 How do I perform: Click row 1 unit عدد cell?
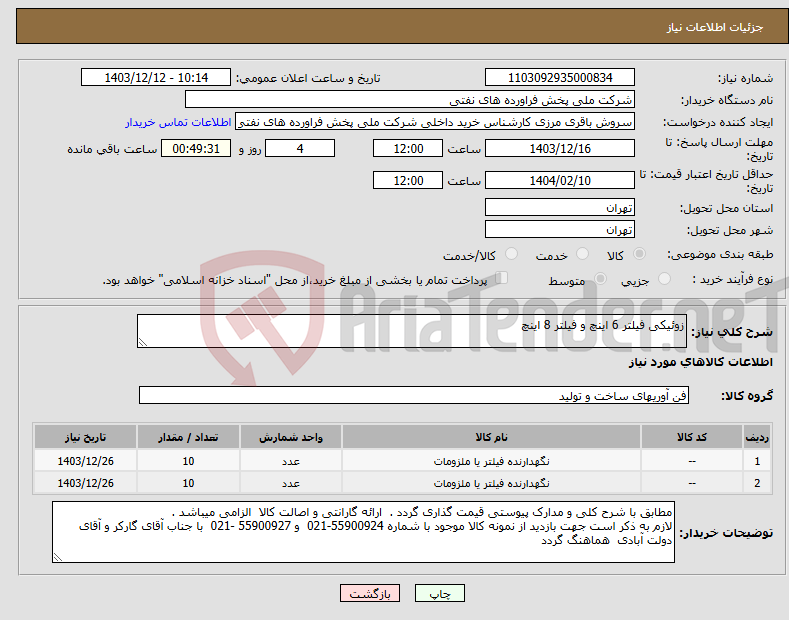click(x=291, y=461)
